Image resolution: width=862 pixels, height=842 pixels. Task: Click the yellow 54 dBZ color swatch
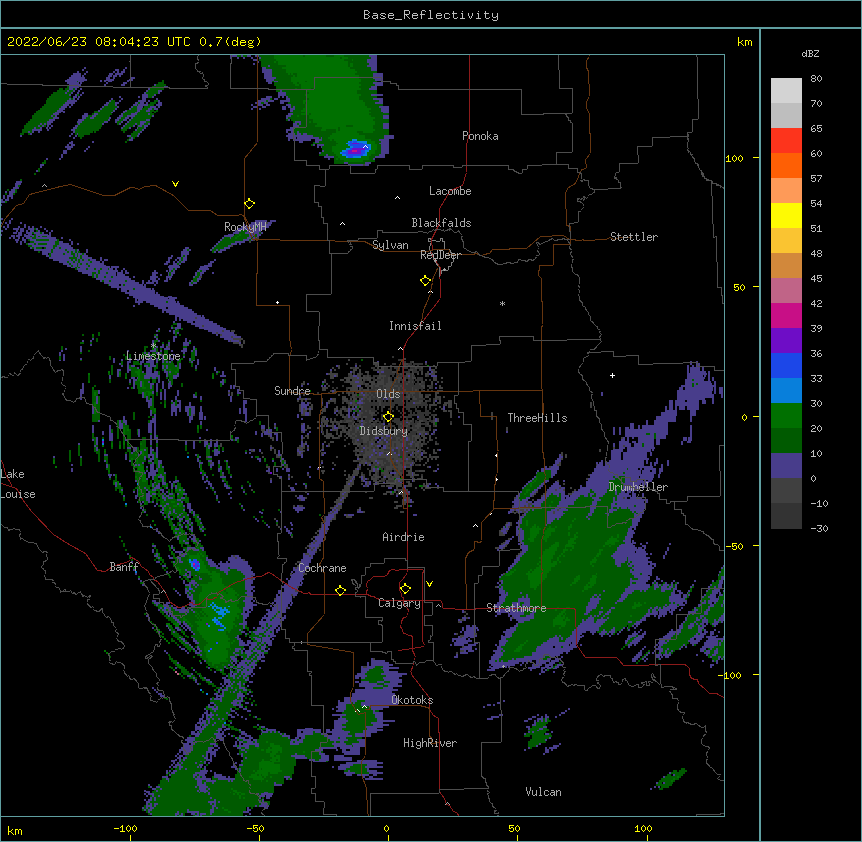786,215
